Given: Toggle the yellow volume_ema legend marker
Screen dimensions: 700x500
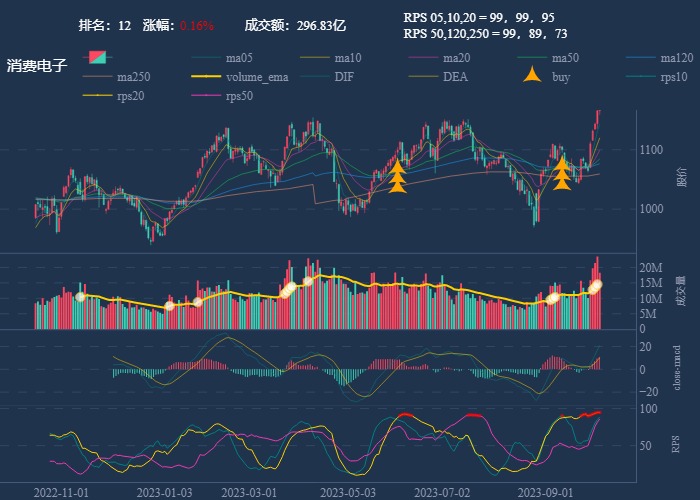Looking at the screenshot, I should tap(206, 77).
